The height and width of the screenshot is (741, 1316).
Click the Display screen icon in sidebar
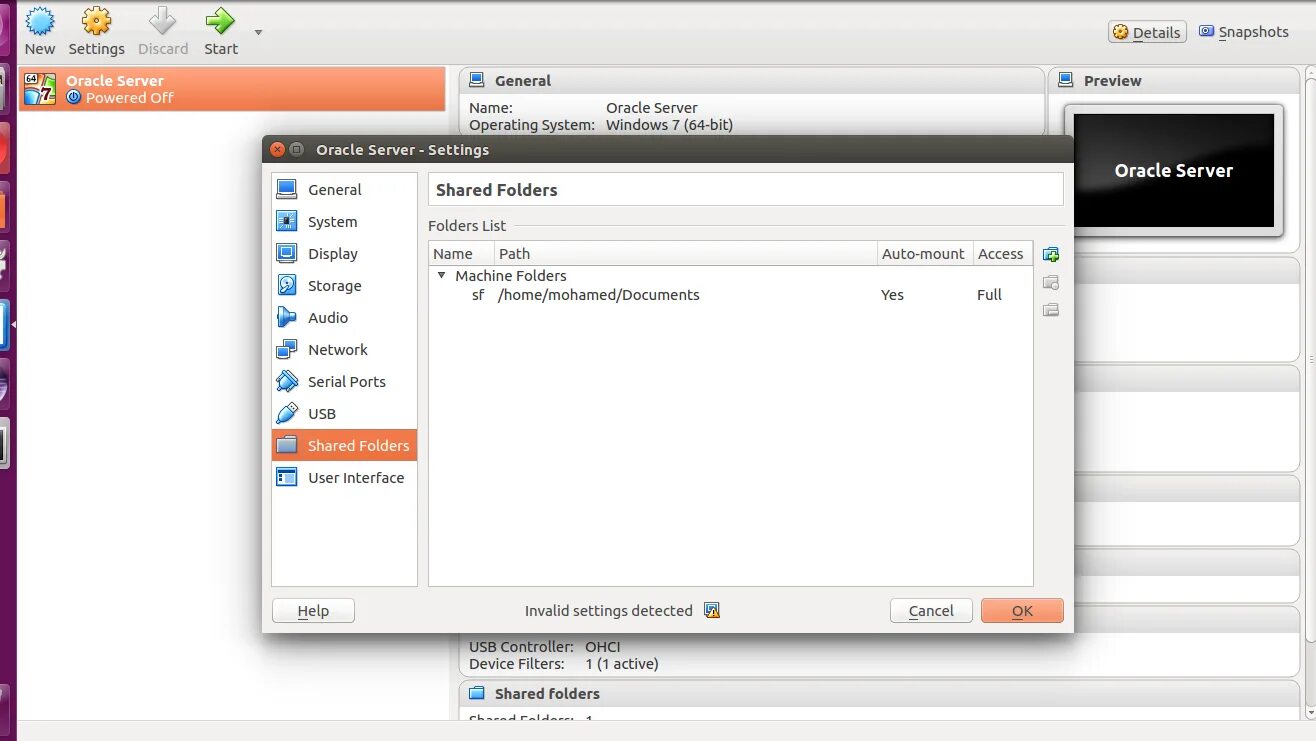point(287,253)
